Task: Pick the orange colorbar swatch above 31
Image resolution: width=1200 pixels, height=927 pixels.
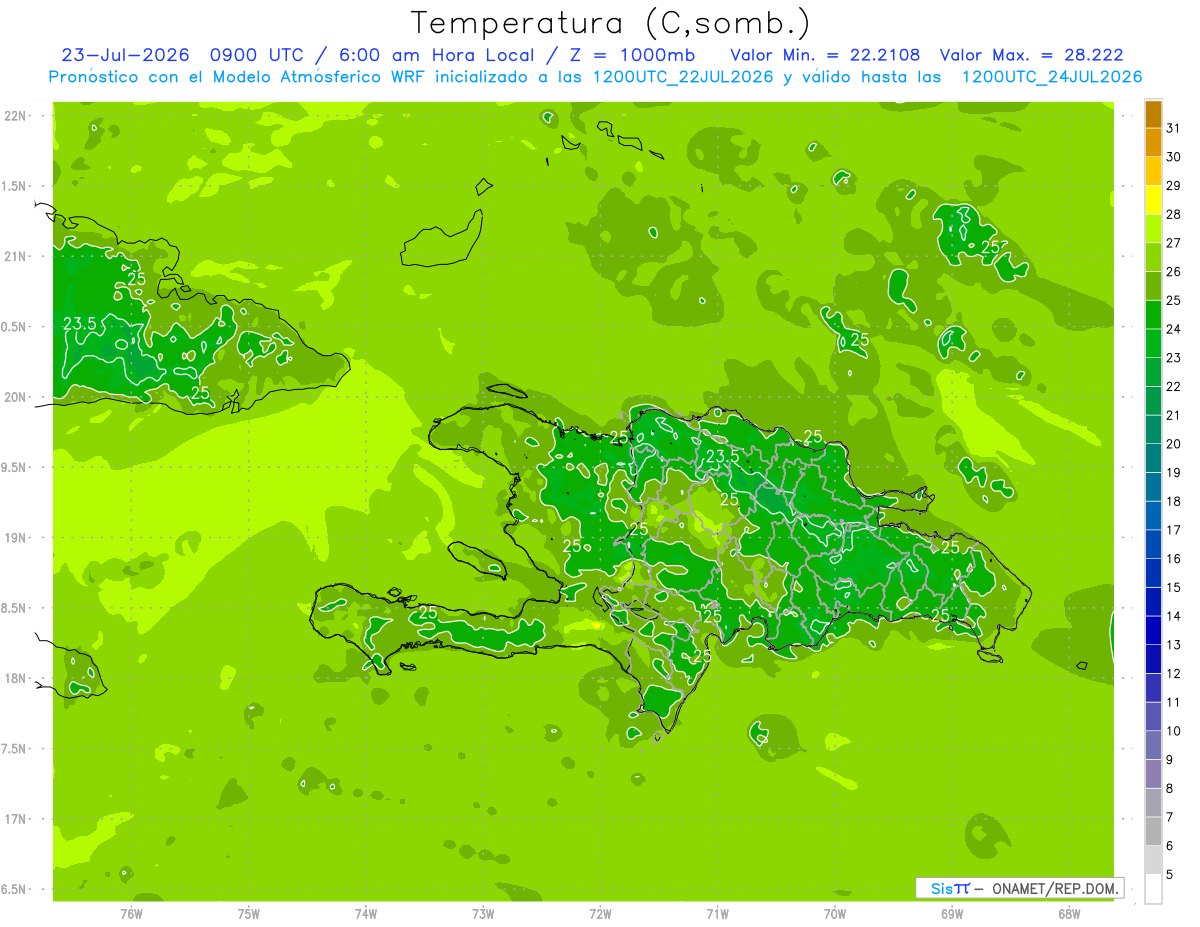Action: click(1153, 114)
